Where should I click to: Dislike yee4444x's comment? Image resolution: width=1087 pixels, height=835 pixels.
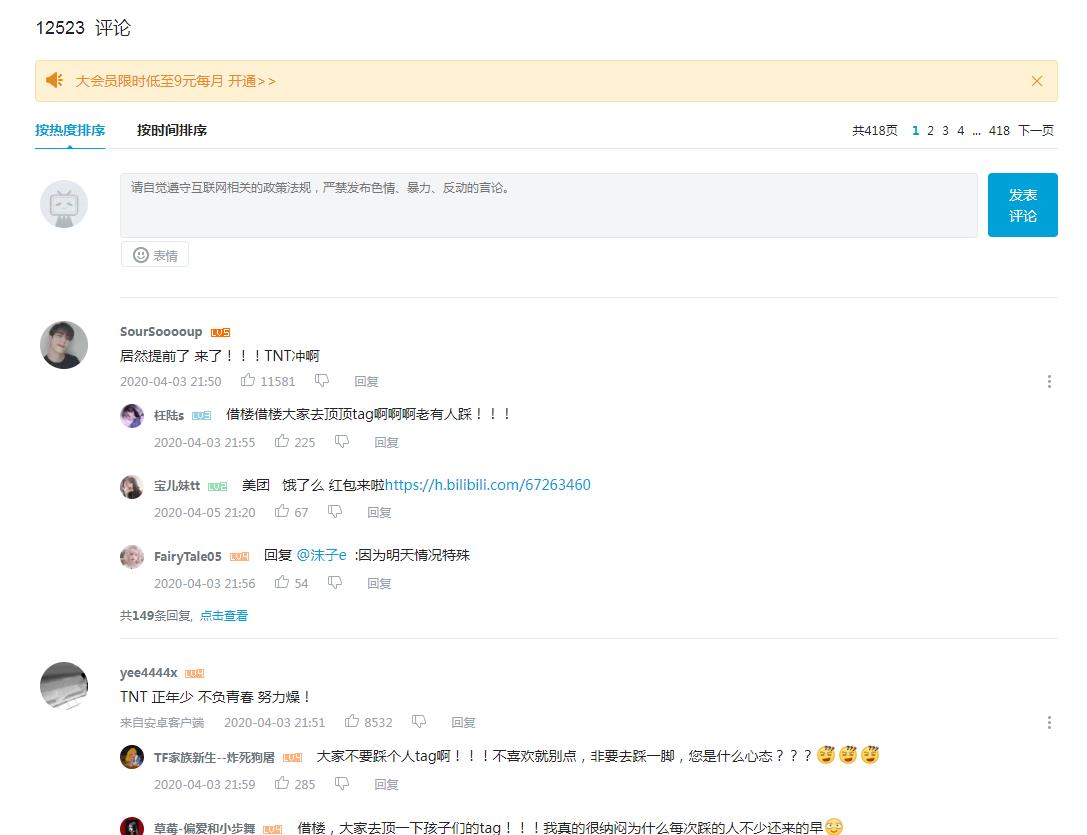point(419,722)
